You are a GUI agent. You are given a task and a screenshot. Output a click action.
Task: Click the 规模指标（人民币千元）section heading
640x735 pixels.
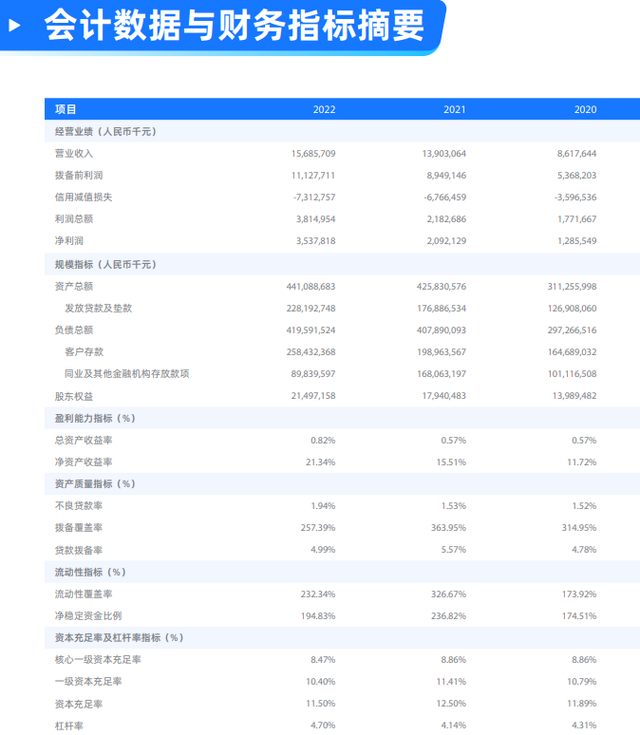[105, 264]
